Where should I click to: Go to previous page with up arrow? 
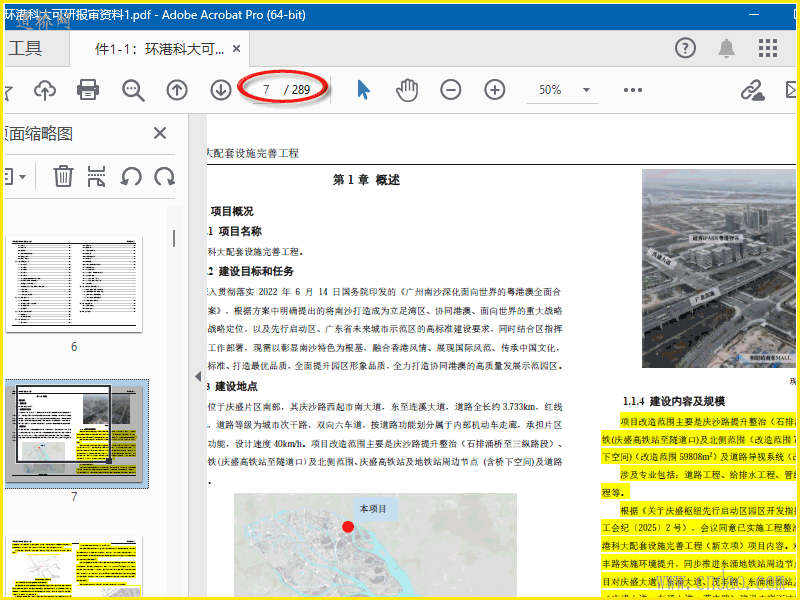(177, 90)
